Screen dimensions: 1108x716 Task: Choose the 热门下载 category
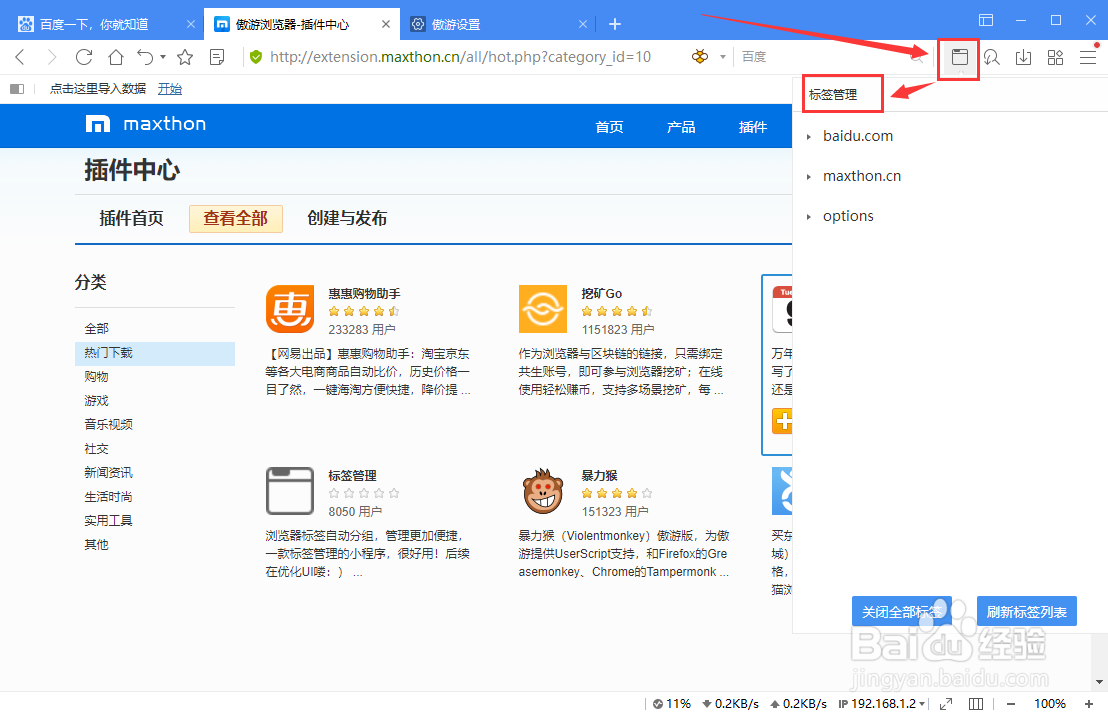pos(155,353)
